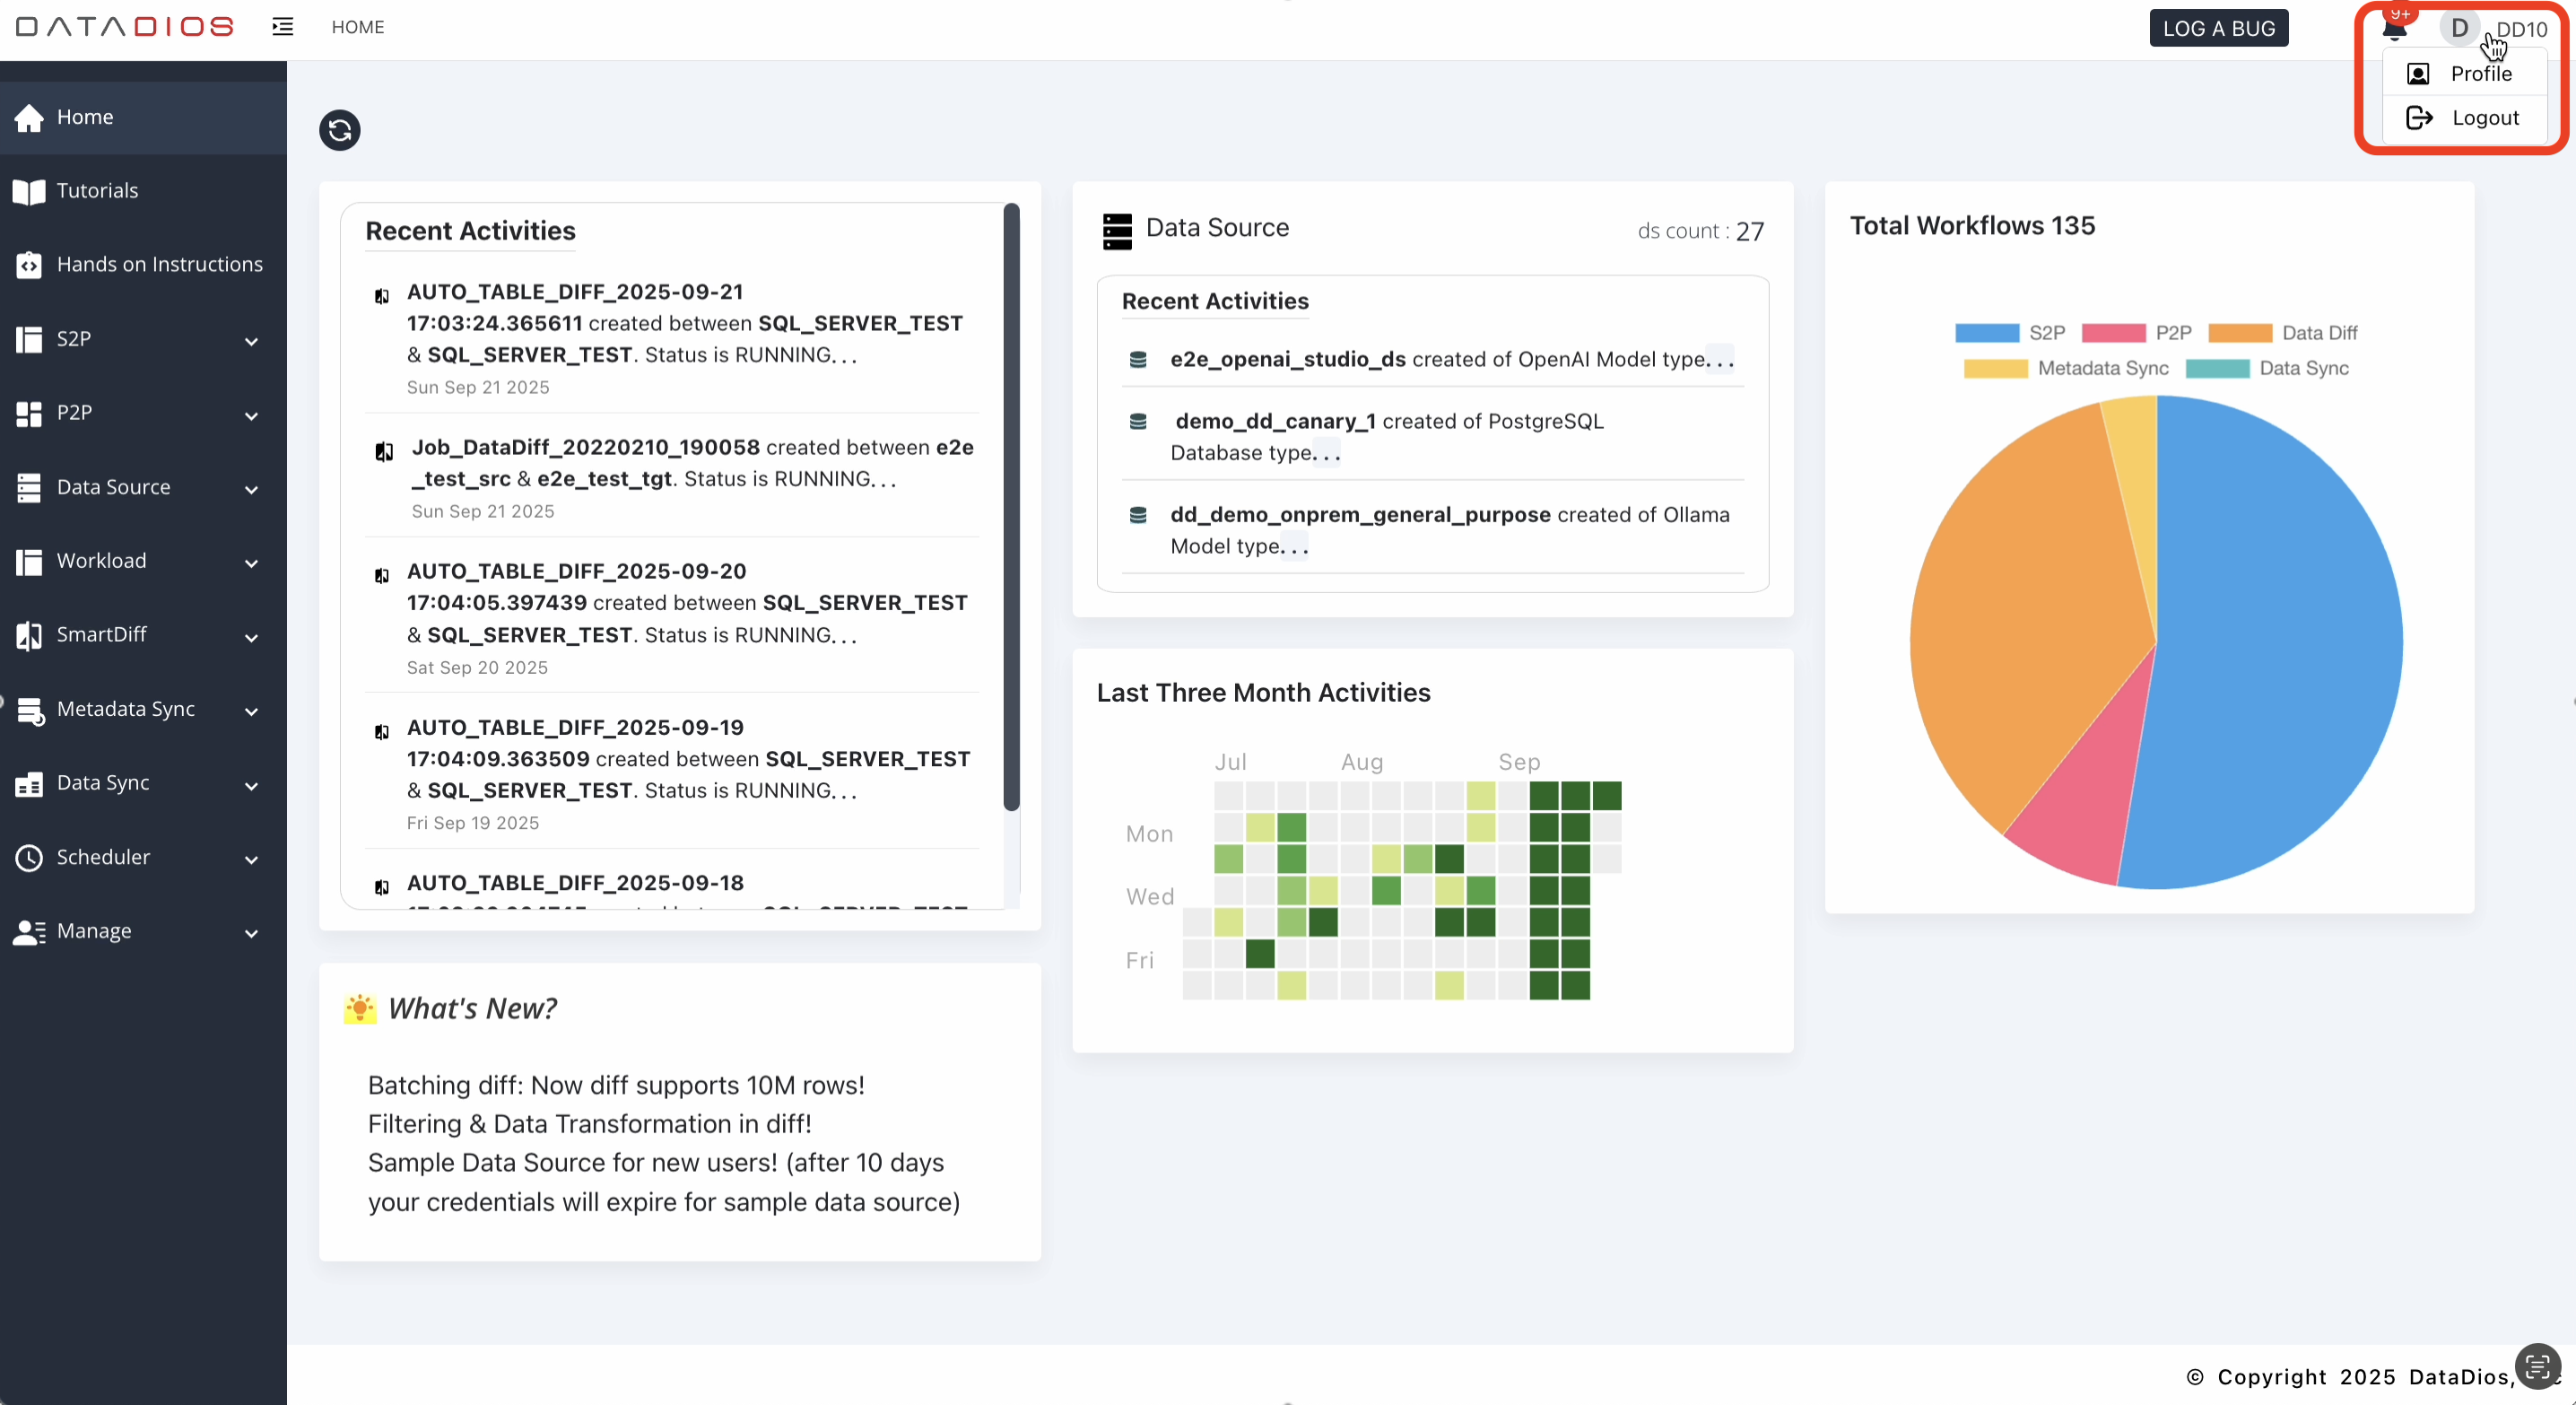The width and height of the screenshot is (2576, 1405).
Task: Click the Home icon in sidebar
Action: coord(29,117)
